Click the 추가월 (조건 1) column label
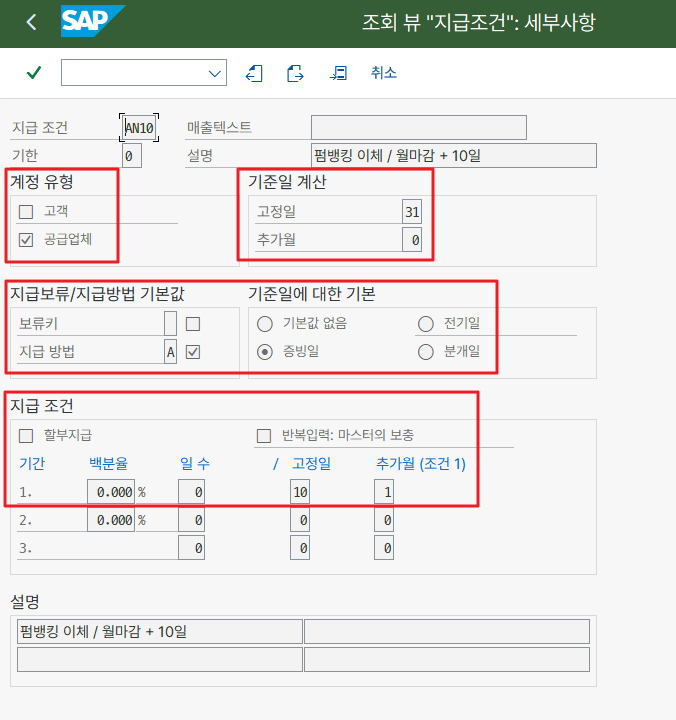Viewport: 676px width, 720px height. tap(421, 464)
